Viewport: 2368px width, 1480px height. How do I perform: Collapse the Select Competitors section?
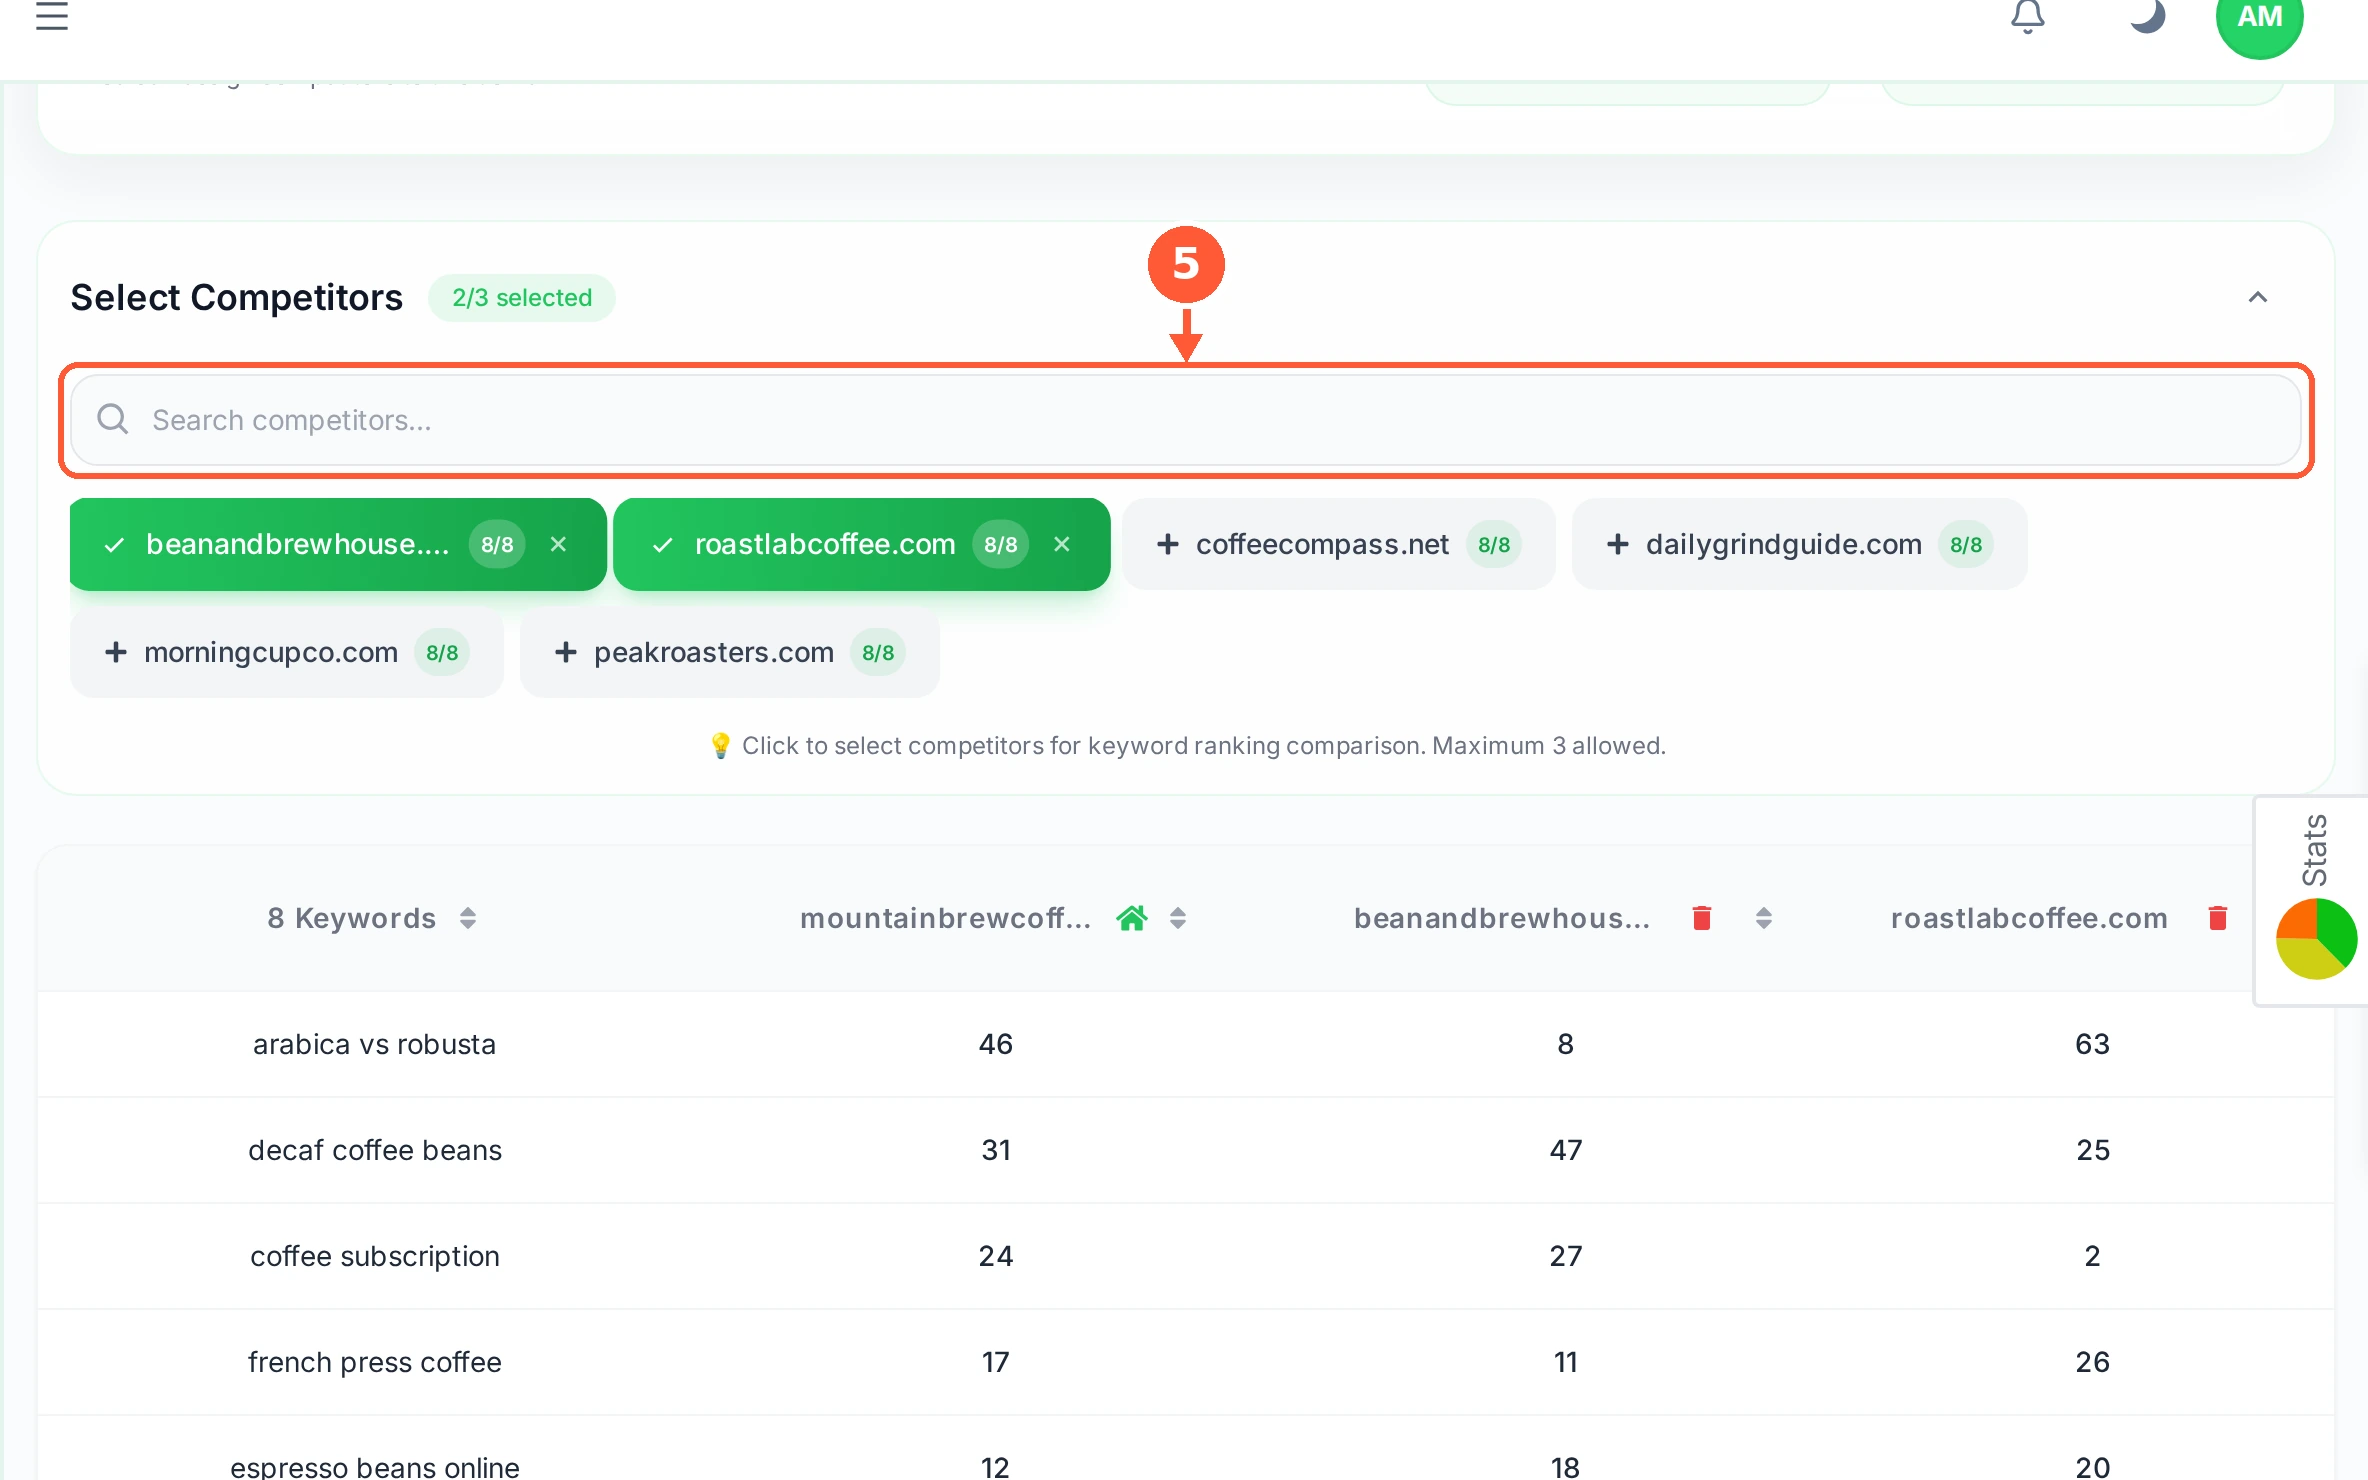click(2257, 297)
